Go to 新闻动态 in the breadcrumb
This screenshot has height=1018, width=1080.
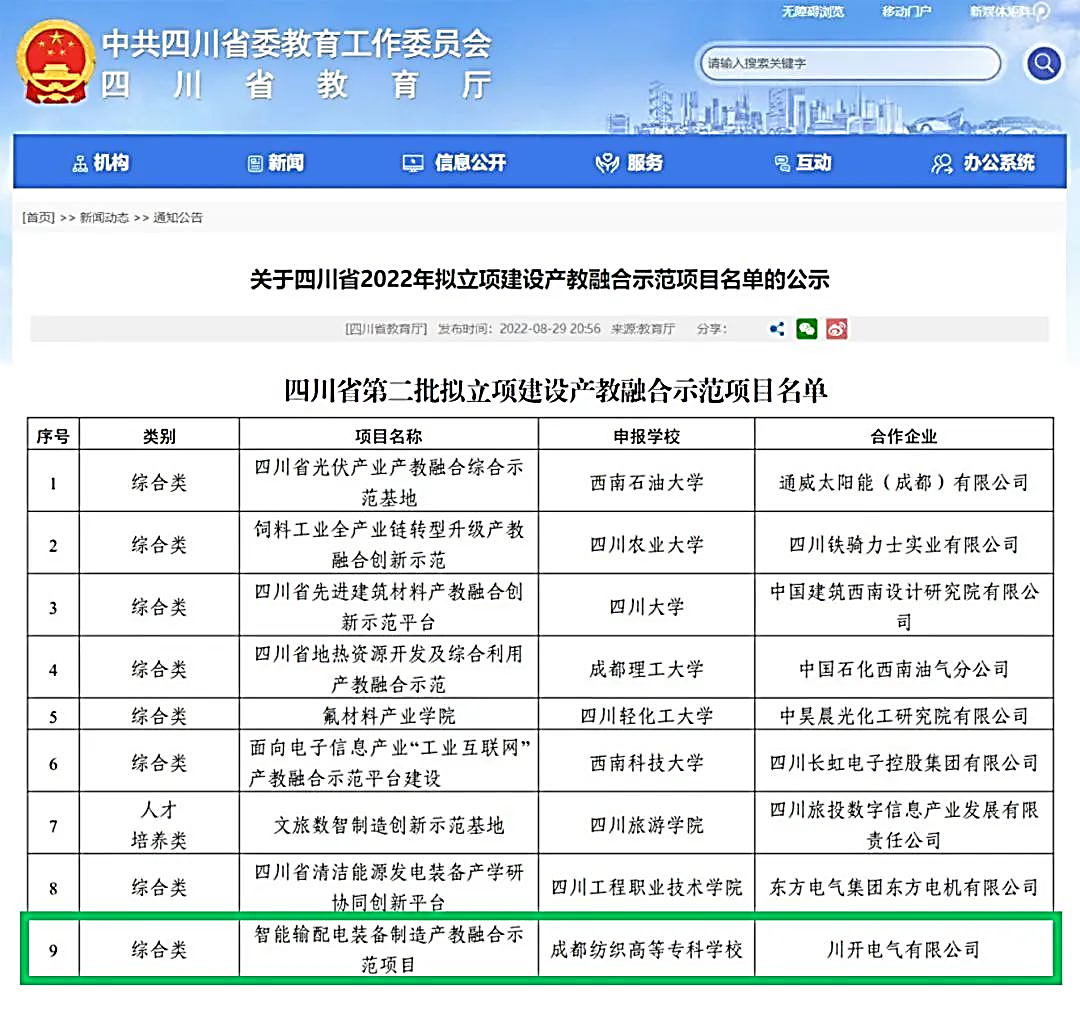(104, 218)
